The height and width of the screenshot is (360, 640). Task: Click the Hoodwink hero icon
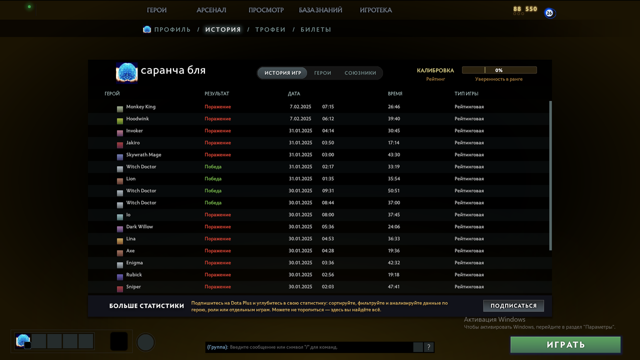pos(120,121)
